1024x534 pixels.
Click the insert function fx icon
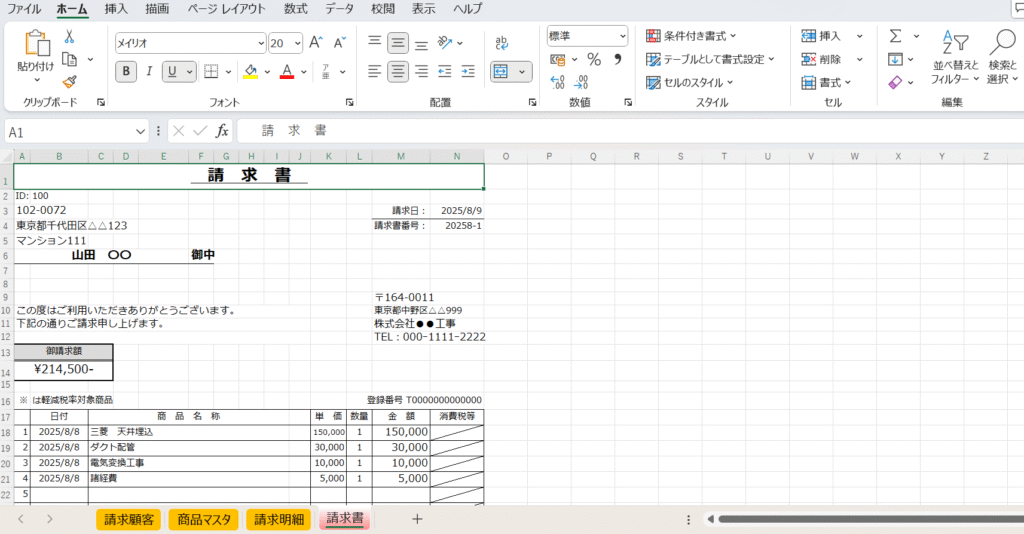click(222, 131)
